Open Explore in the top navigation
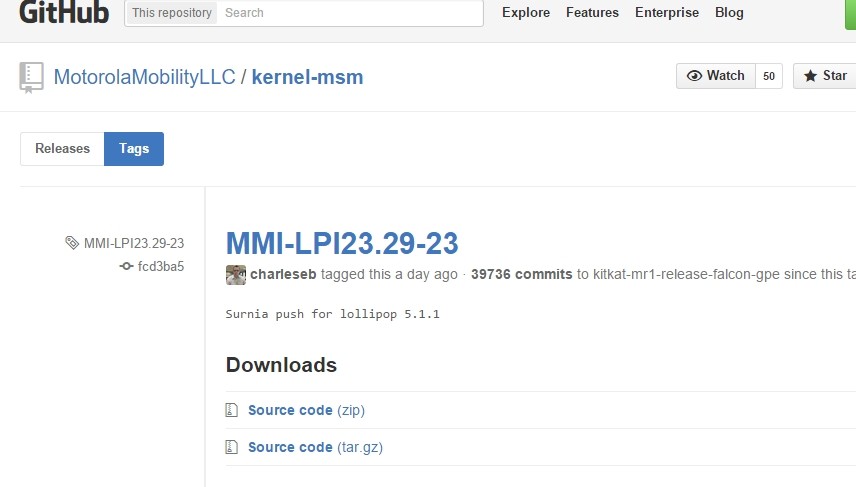 pos(526,13)
